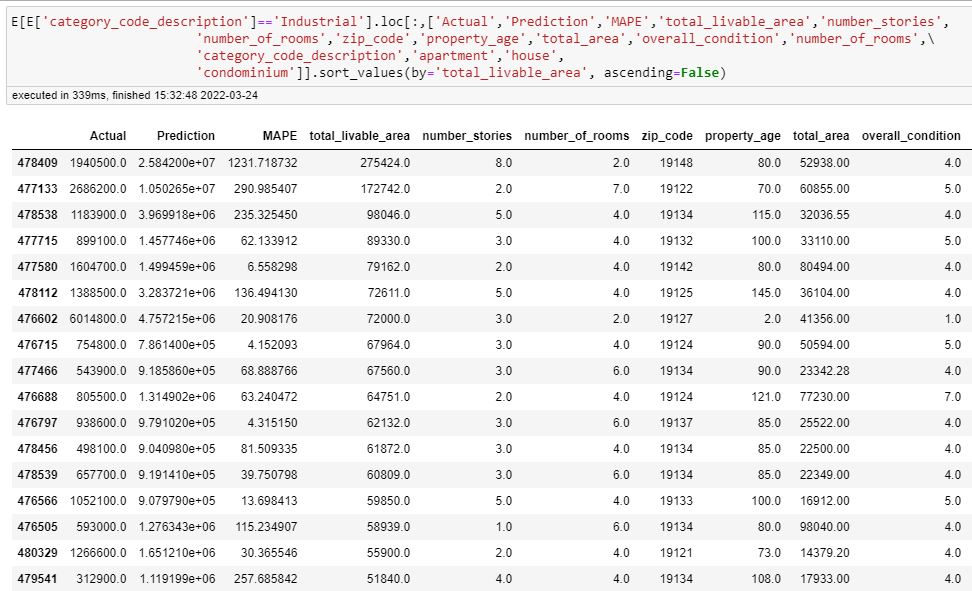
Task: Click zip code 19142
Action: 676,267
